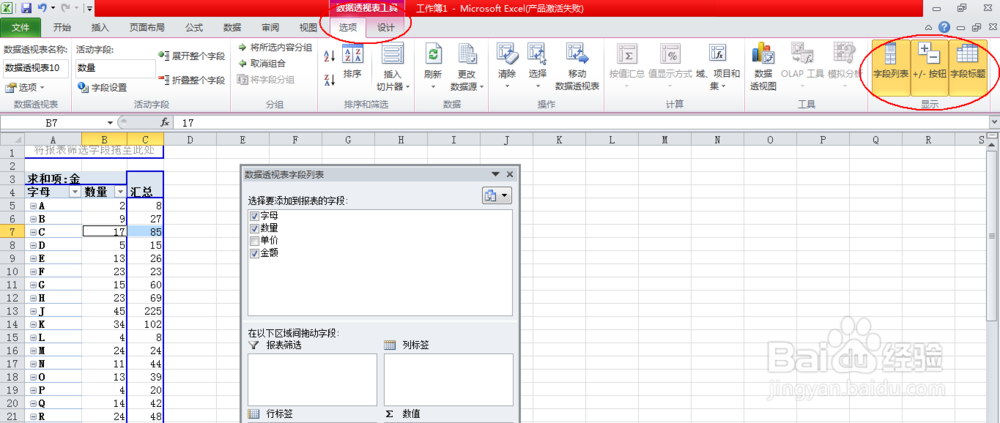Click cell value 102 in row K
Screen dimensions: 1000x423
click(x=145, y=324)
